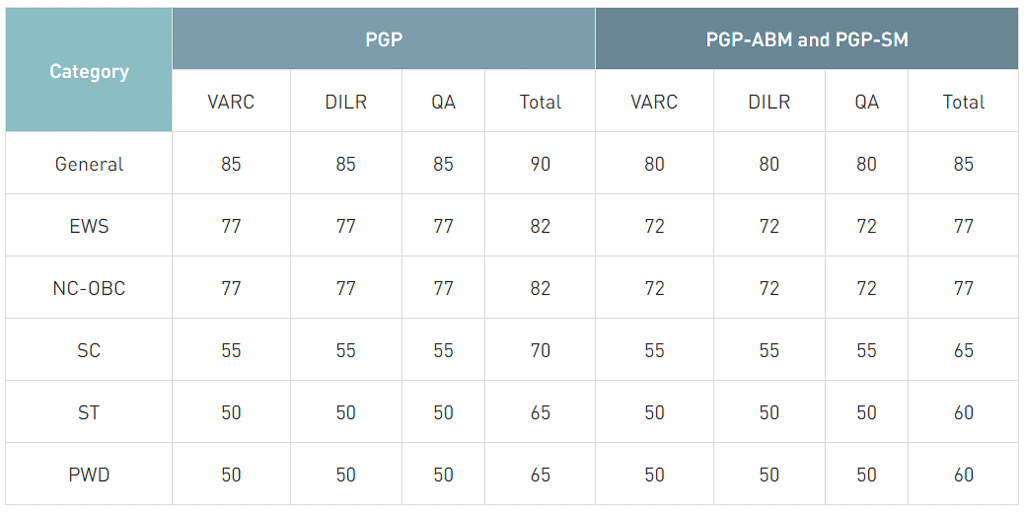1024x513 pixels.
Task: Select the DILR column header under PGP
Action: click(346, 102)
